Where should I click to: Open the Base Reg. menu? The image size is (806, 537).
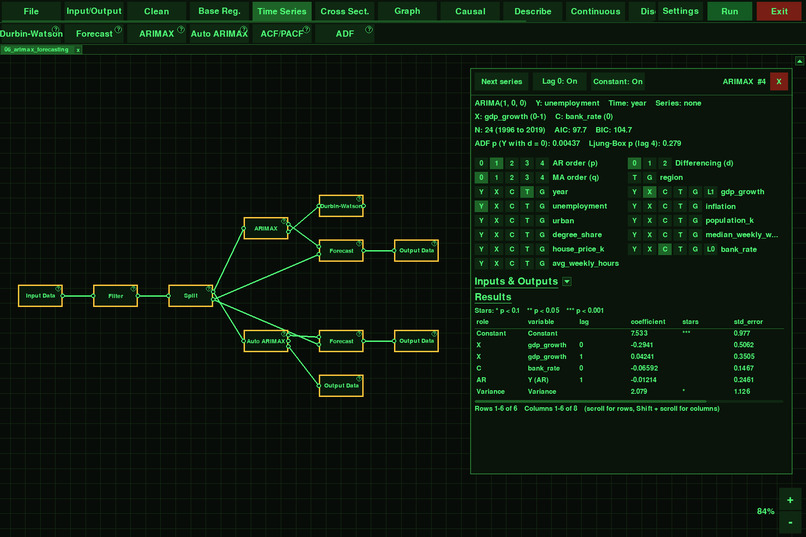point(219,11)
